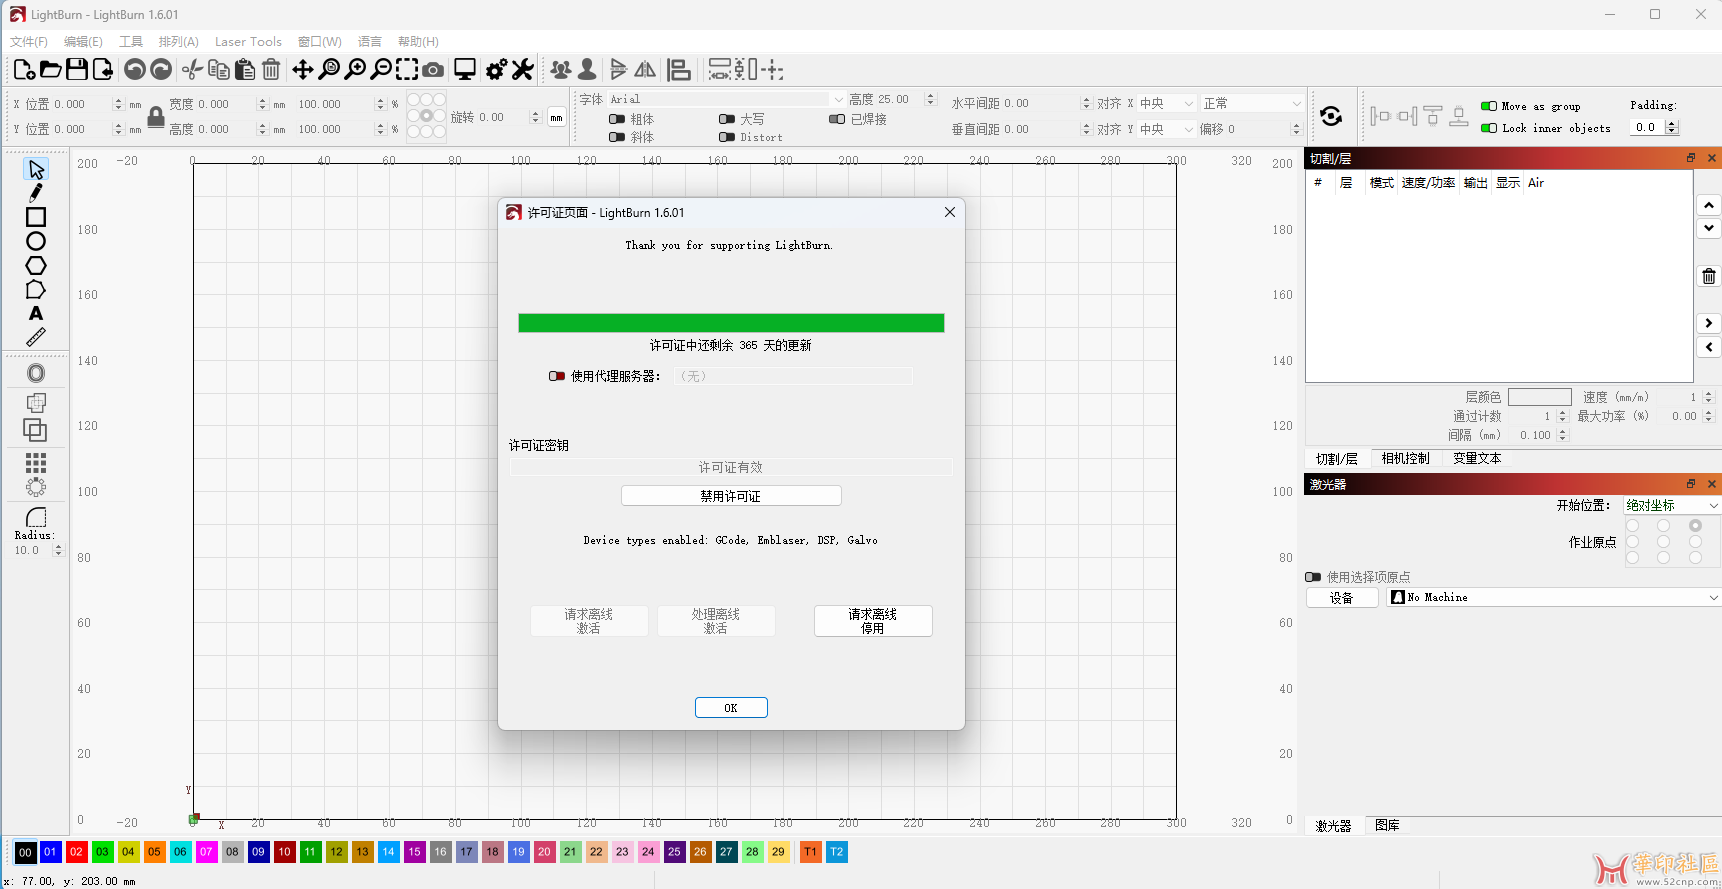
Task: Select the offset shapes tool
Action: click(36, 373)
